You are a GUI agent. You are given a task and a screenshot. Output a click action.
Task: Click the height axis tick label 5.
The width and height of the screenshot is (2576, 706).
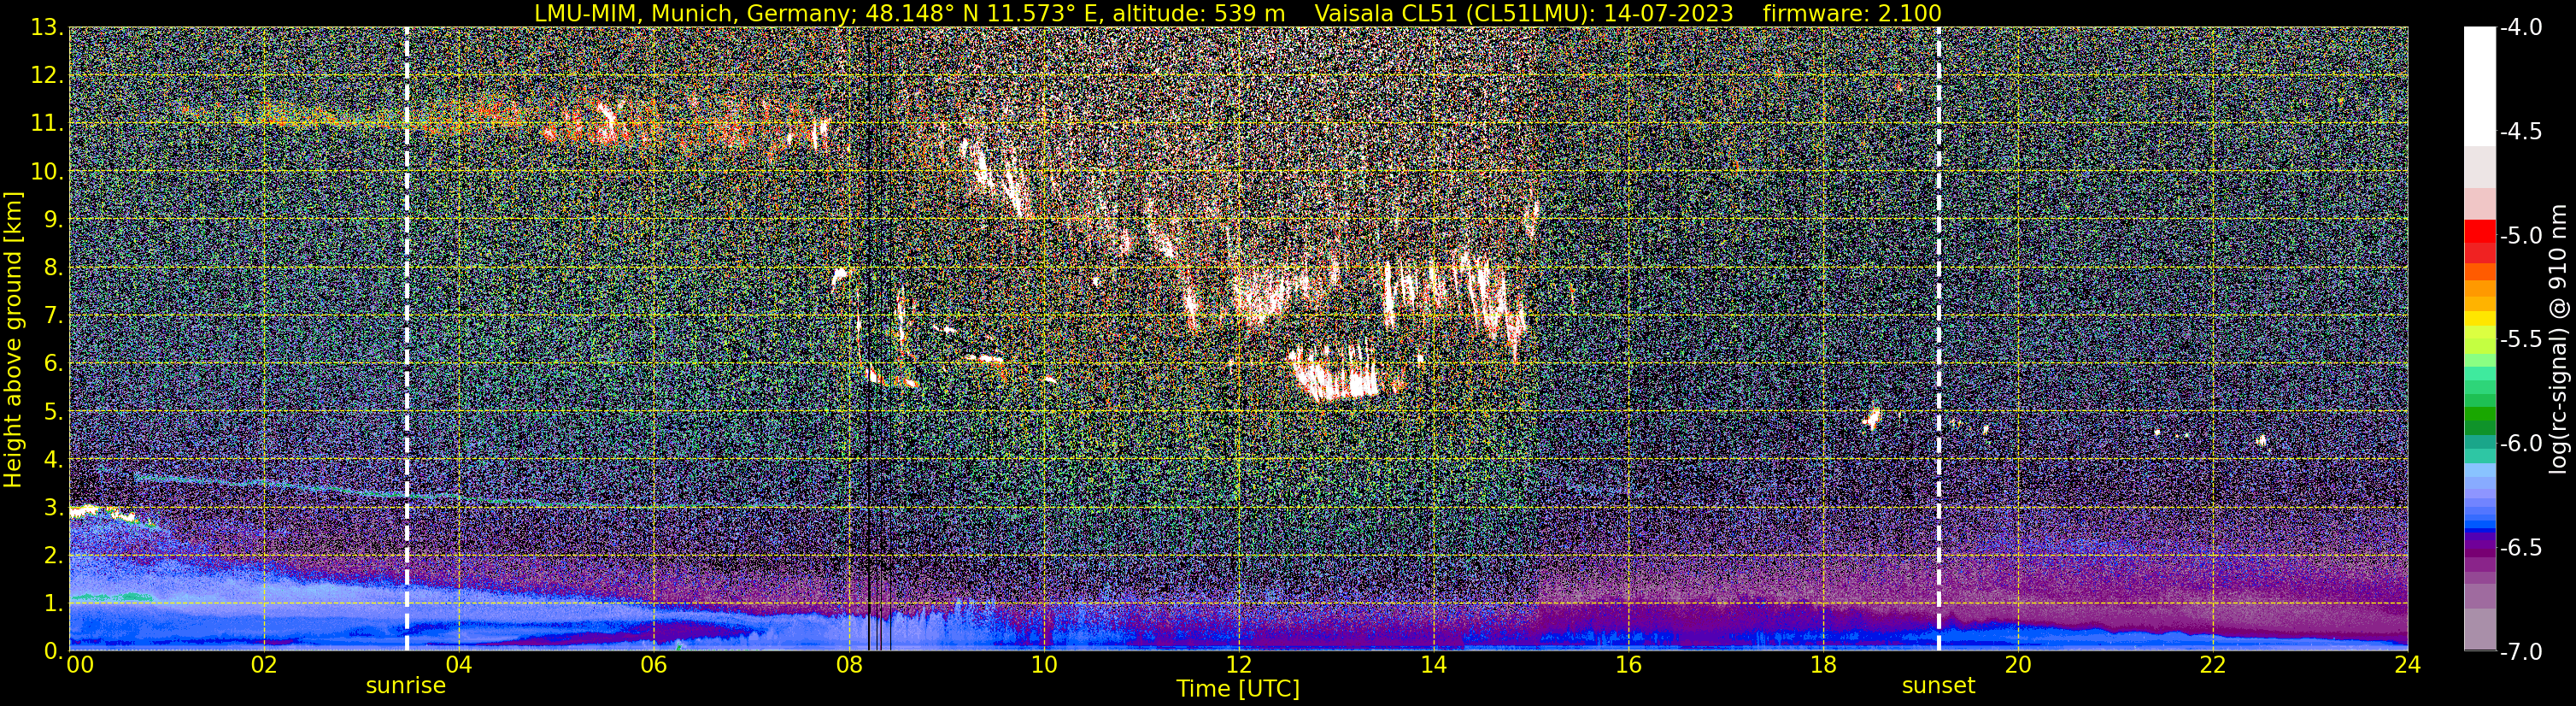coord(54,411)
